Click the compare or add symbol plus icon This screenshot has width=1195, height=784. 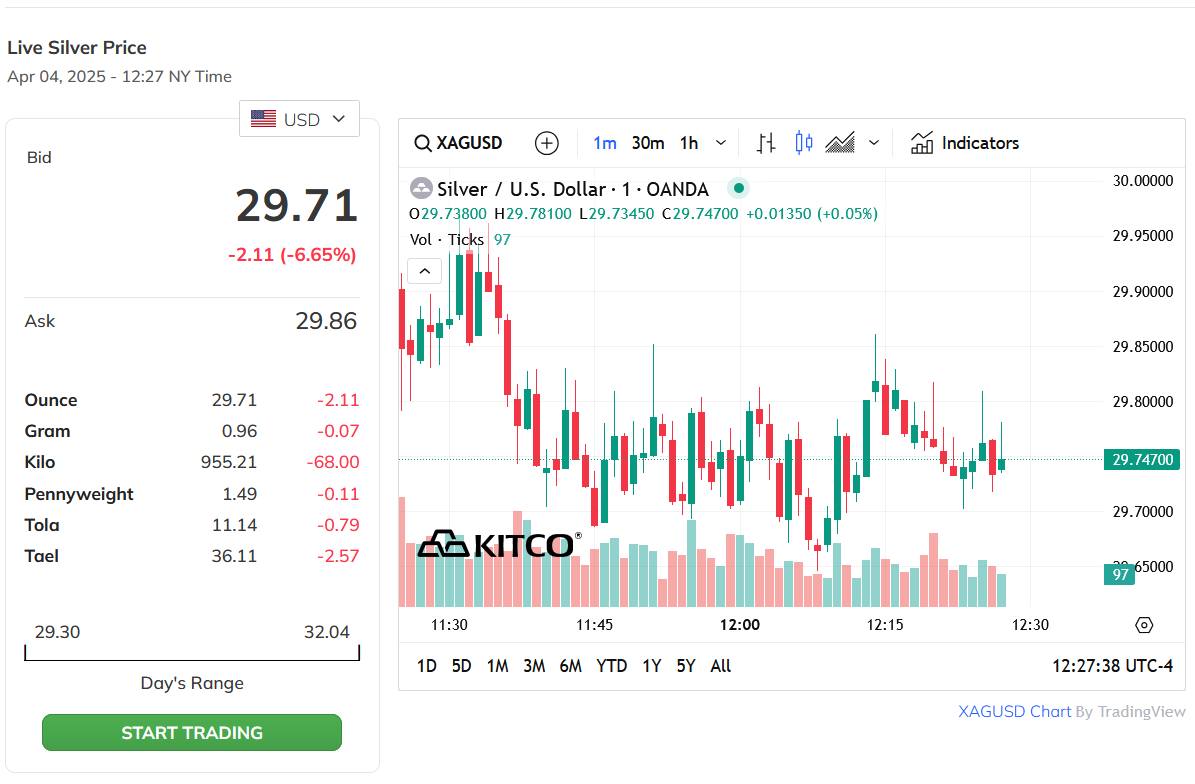546,143
